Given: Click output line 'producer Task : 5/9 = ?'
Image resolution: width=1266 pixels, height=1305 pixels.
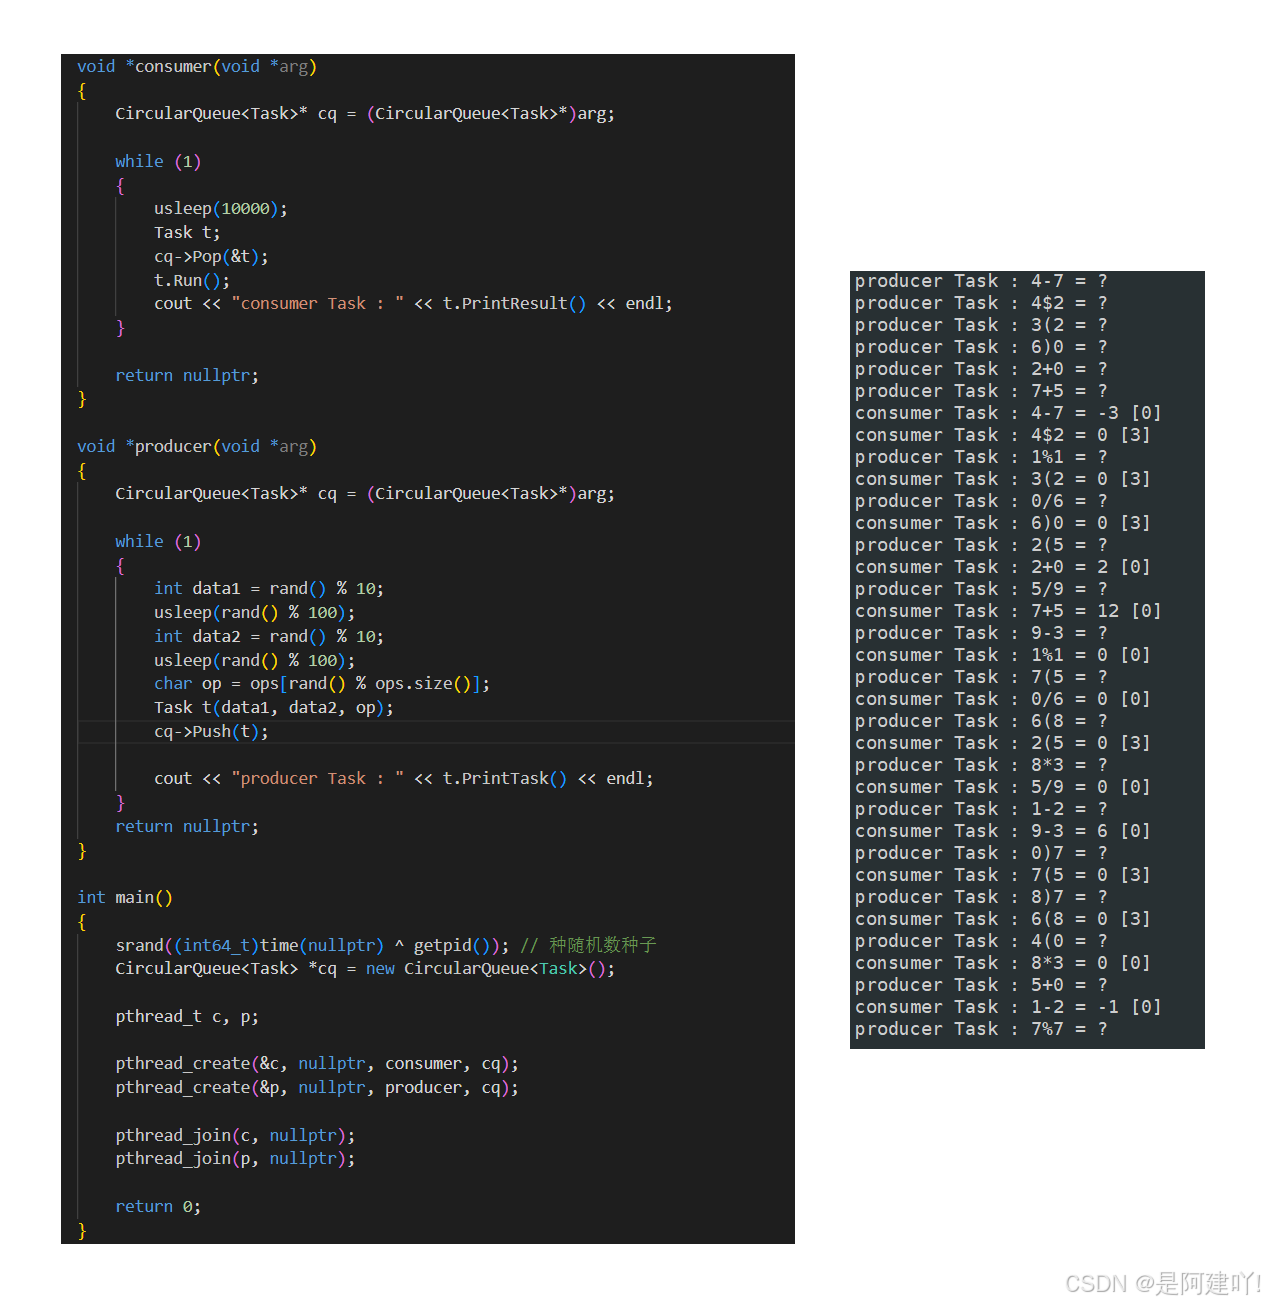Looking at the screenshot, I should pos(981,589).
